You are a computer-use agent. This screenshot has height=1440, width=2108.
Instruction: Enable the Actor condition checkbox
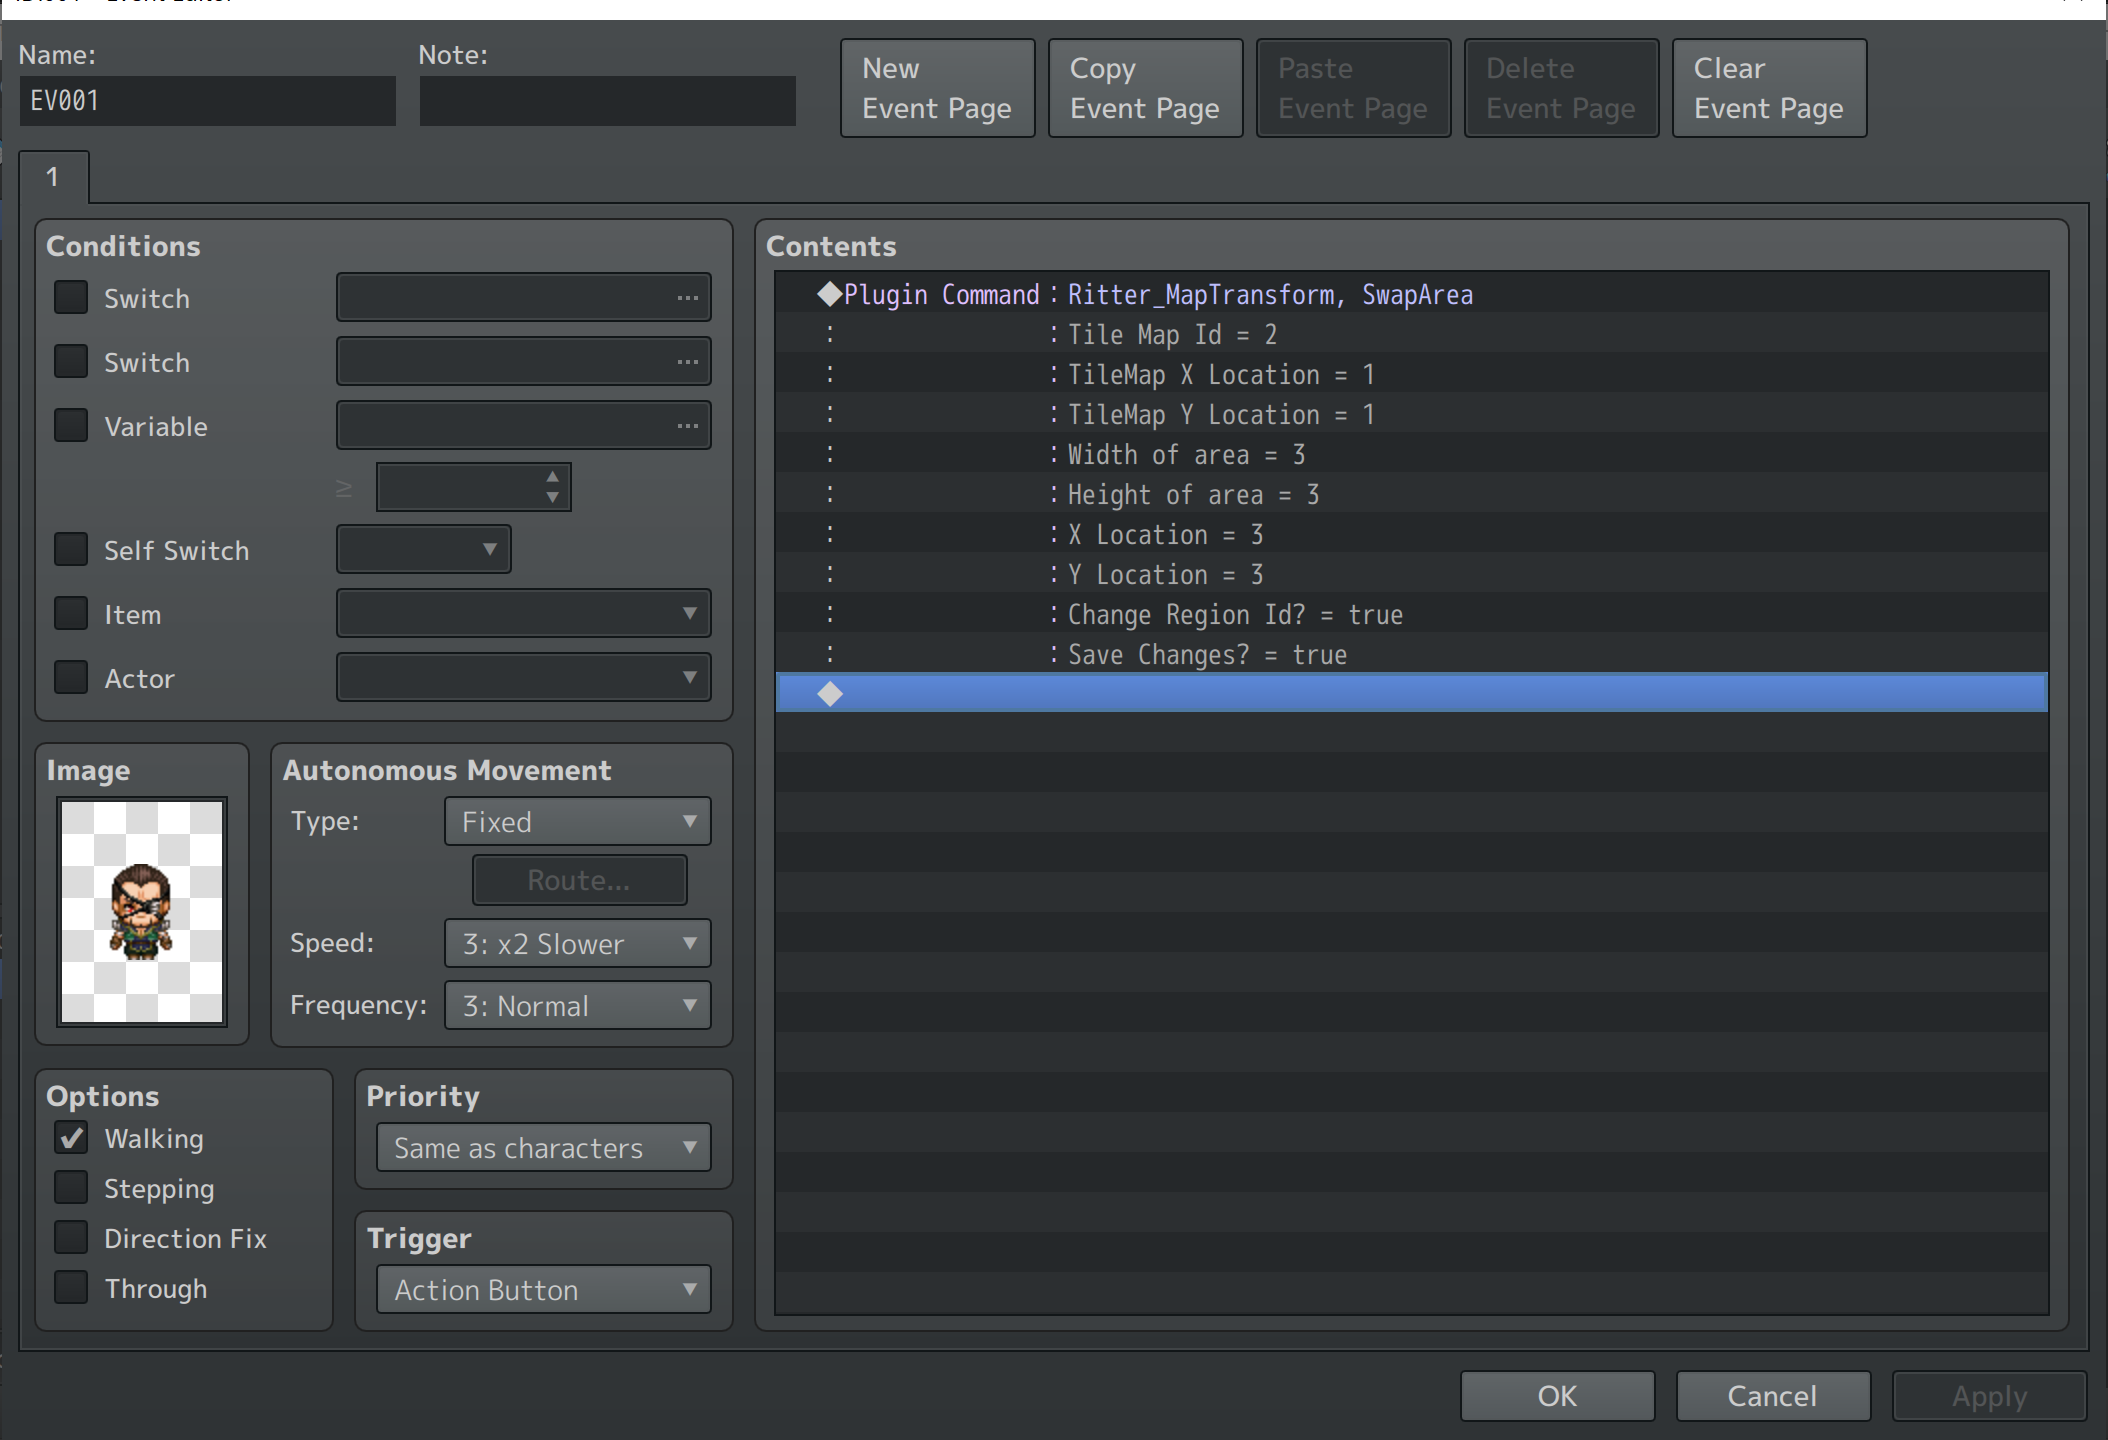(x=71, y=678)
